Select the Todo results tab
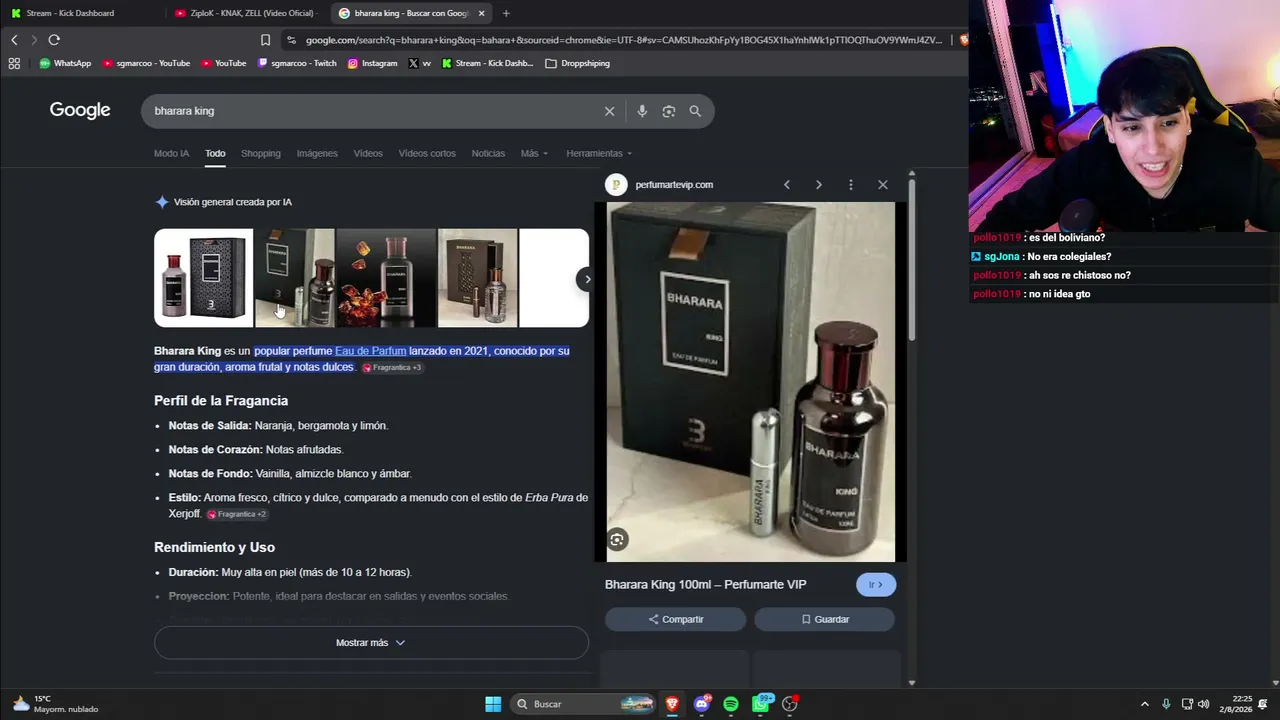 click(215, 153)
